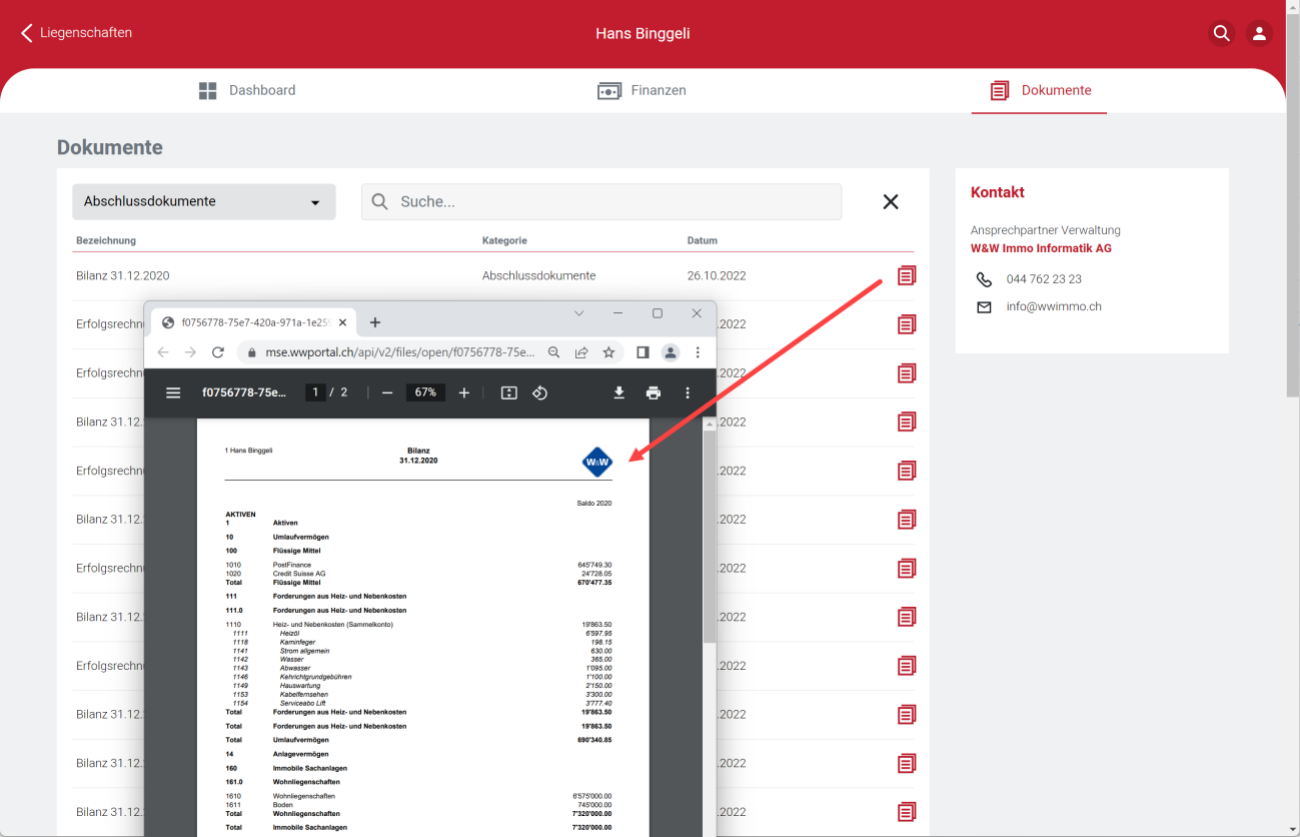
Task: Click the browser profile avatar in the popup window
Action: tap(670, 352)
